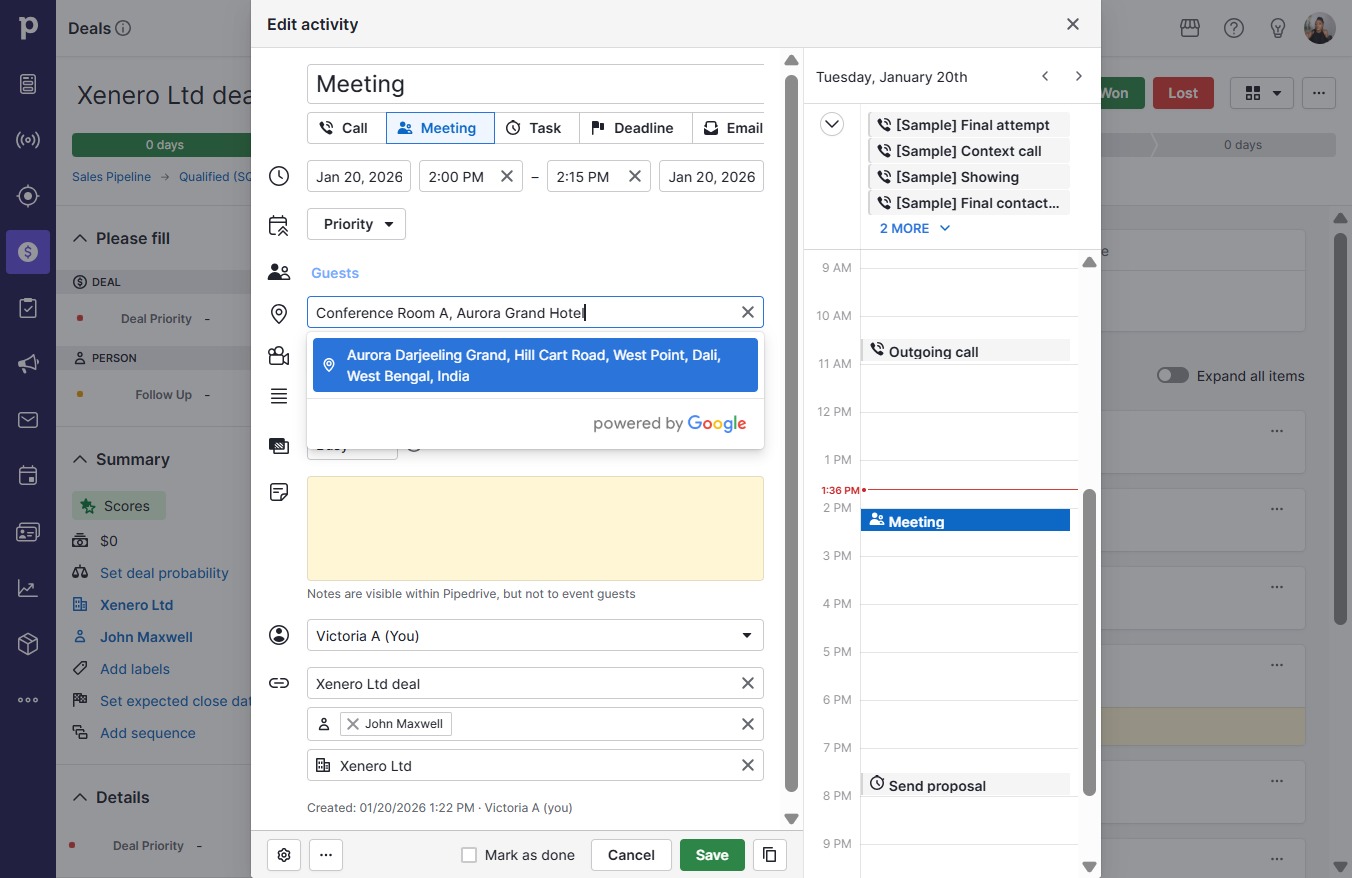Clear the 2:15 PM end time
Screen dimensions: 1352x878
[x=635, y=177]
